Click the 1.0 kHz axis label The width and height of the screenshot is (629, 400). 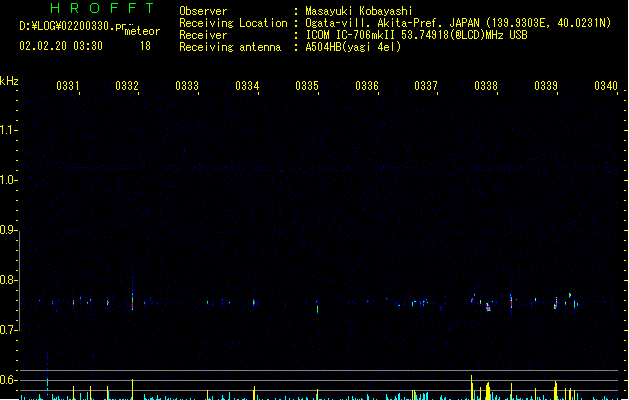tap(8, 180)
